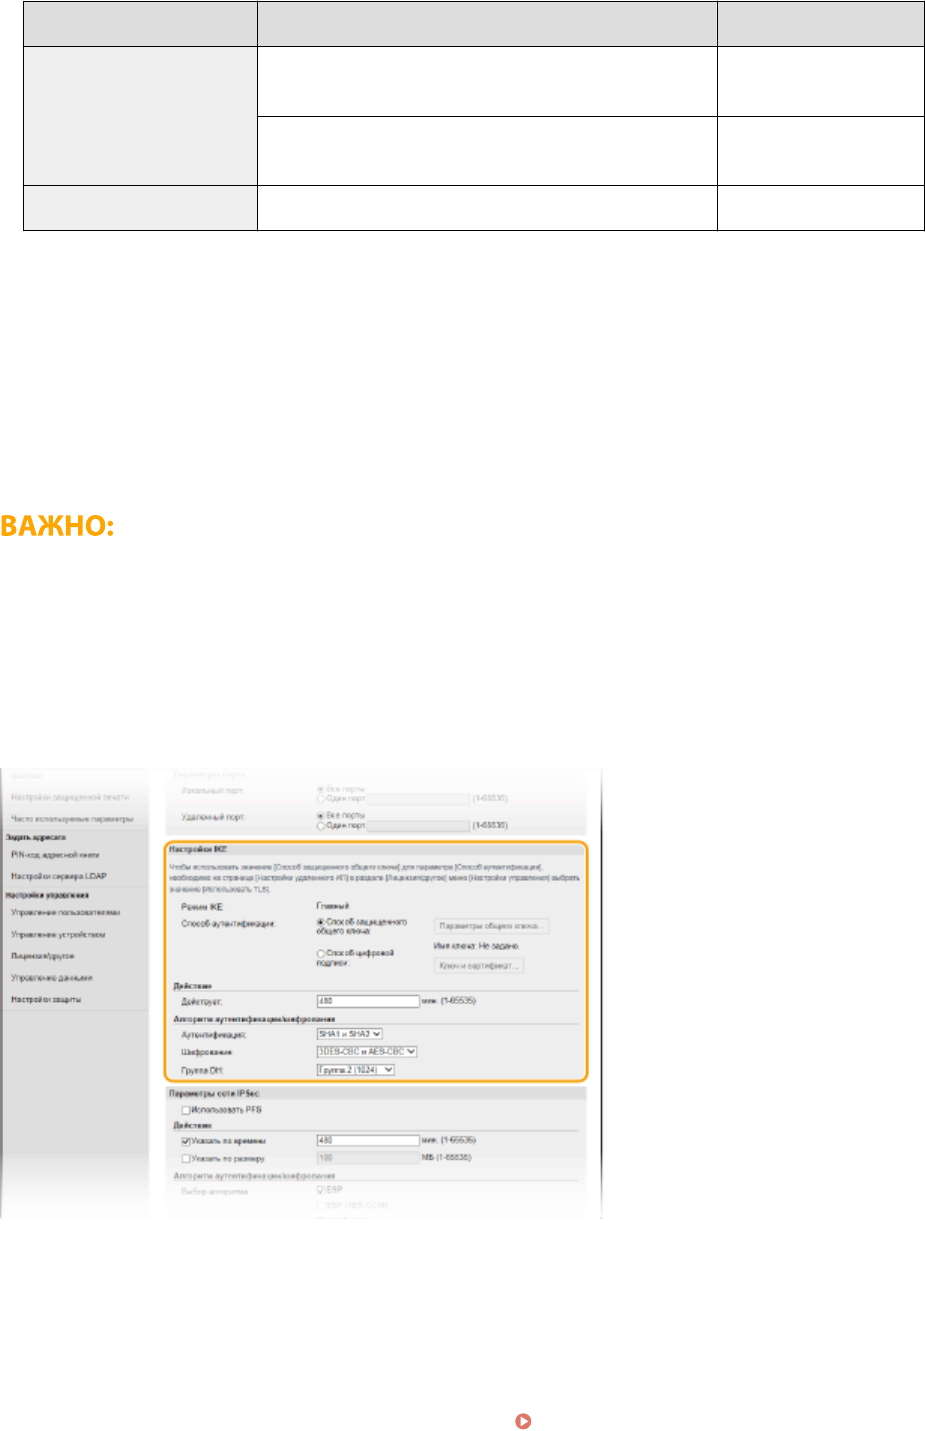Click the 'Параметры сети IPSec' section heading
Image resolution: width=925 pixels, height=1431 pixels.
point(215,1094)
